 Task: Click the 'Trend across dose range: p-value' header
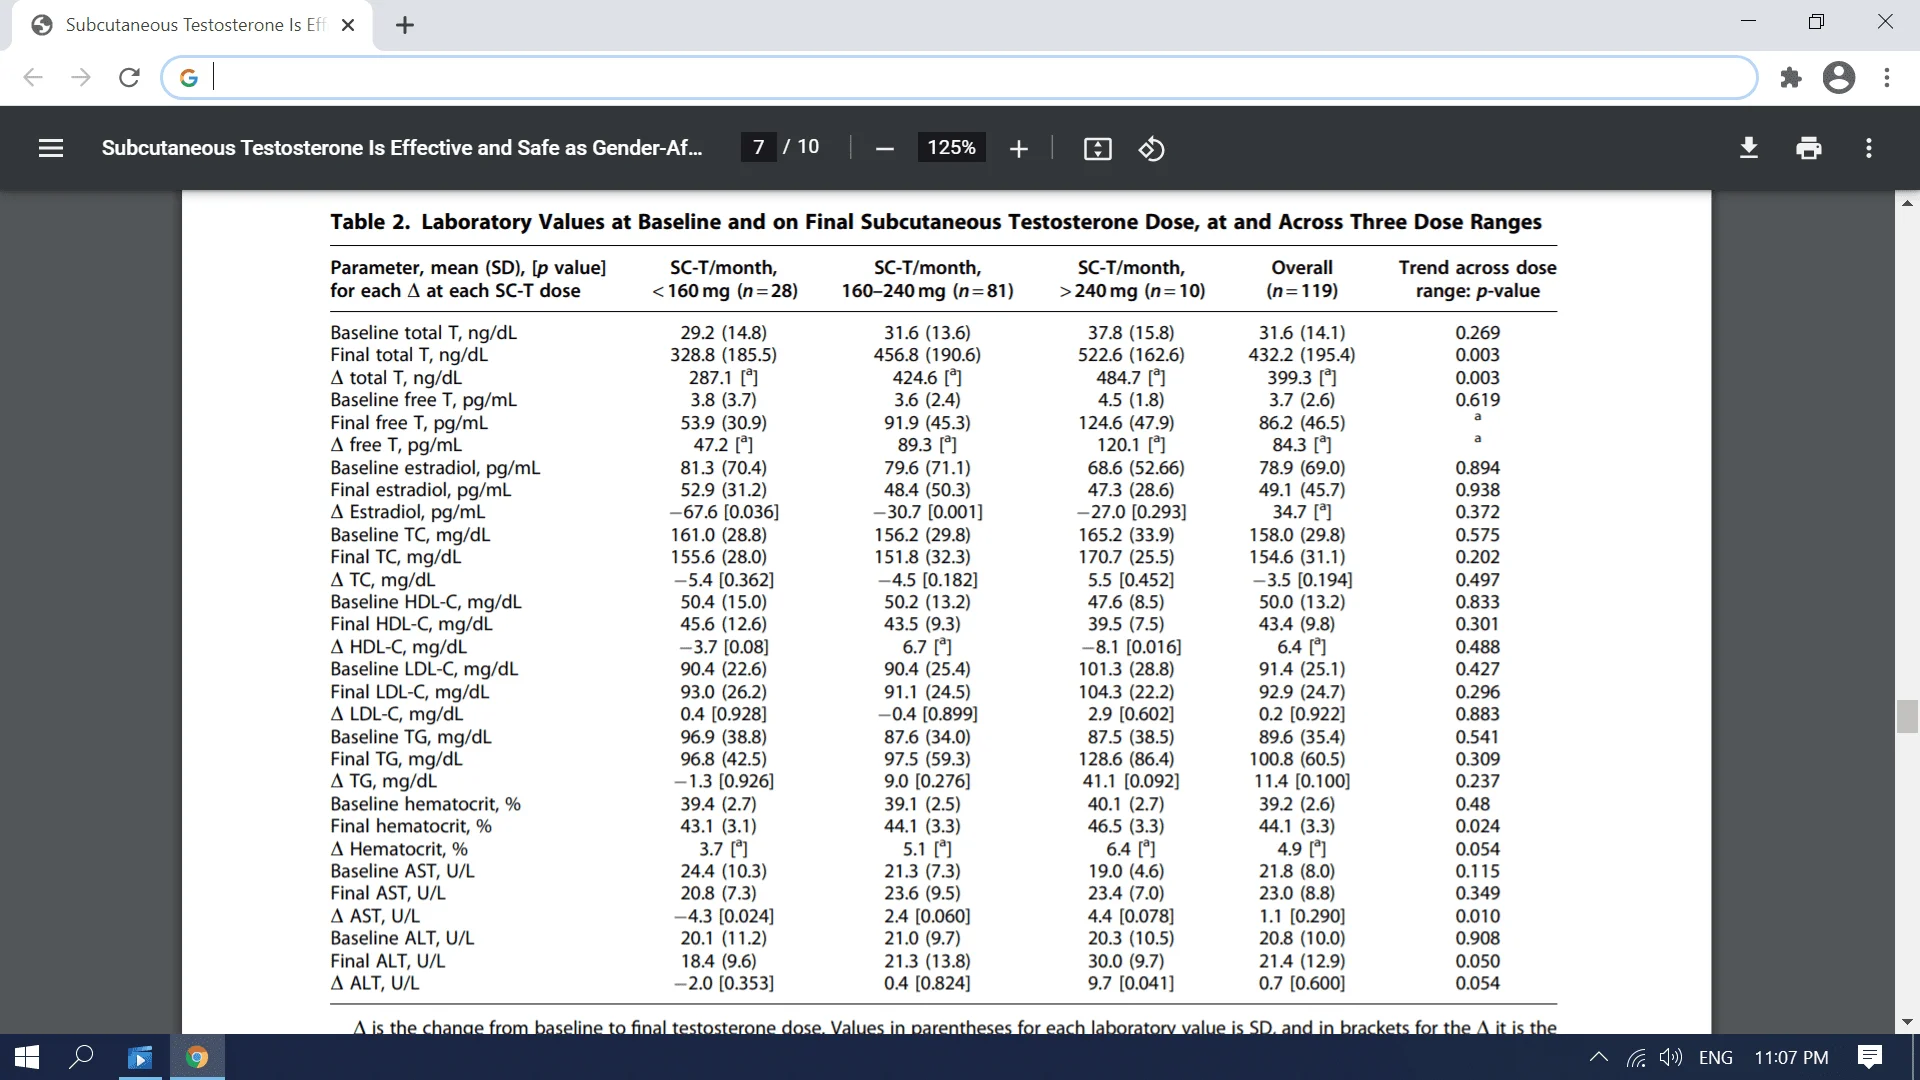click(1477, 279)
